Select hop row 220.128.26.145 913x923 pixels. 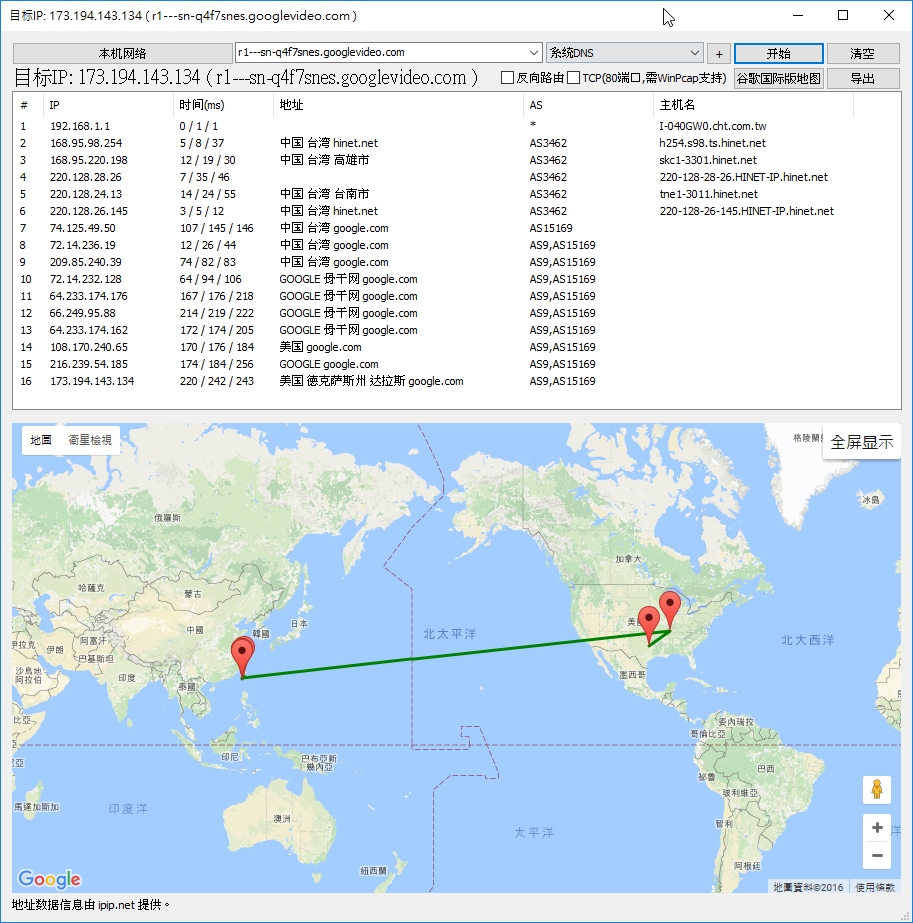[456, 211]
